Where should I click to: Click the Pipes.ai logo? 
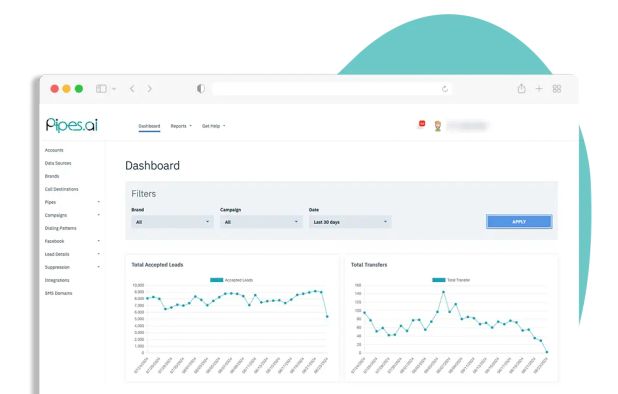click(x=72, y=125)
